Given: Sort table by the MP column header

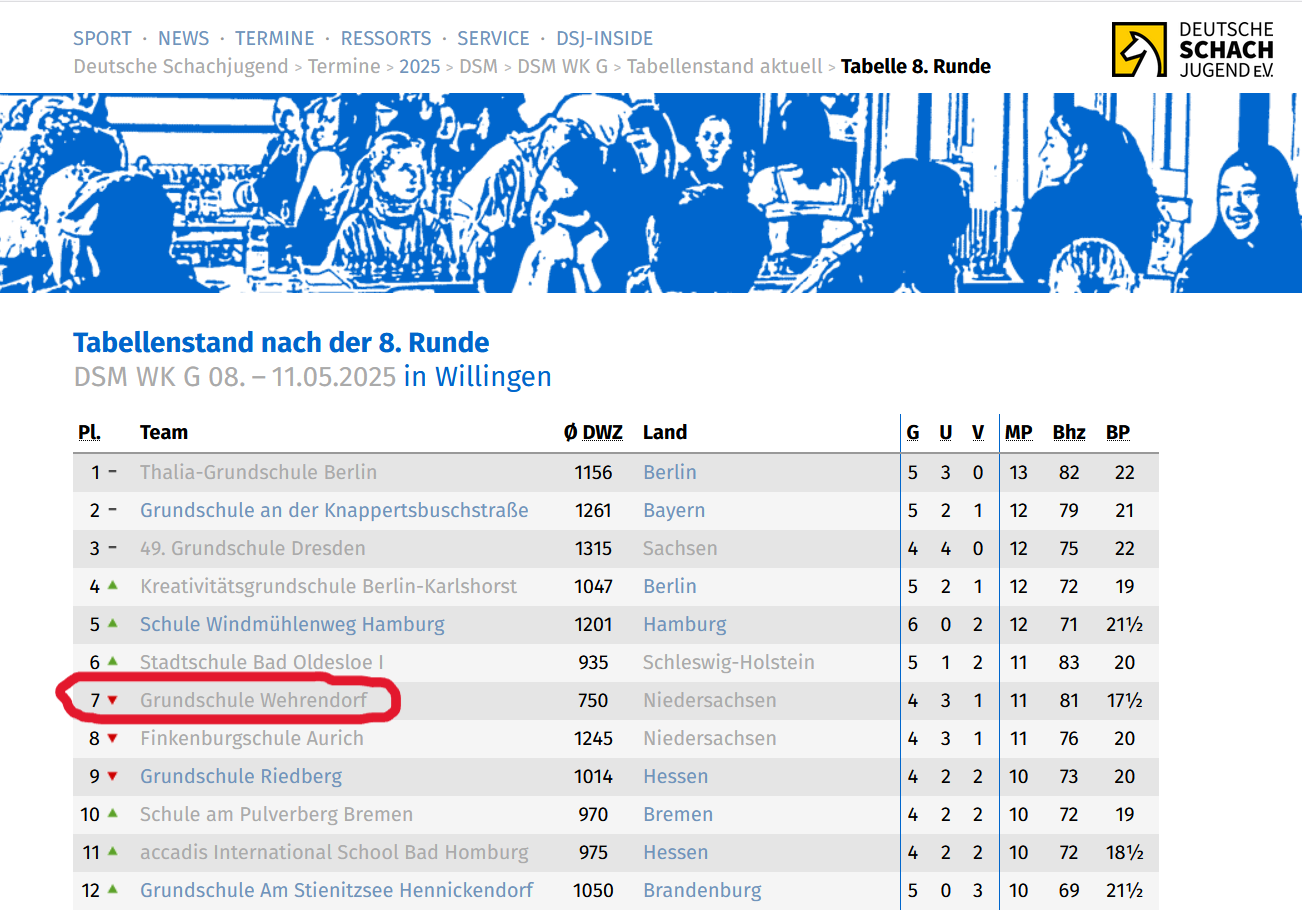Looking at the screenshot, I should (1018, 433).
